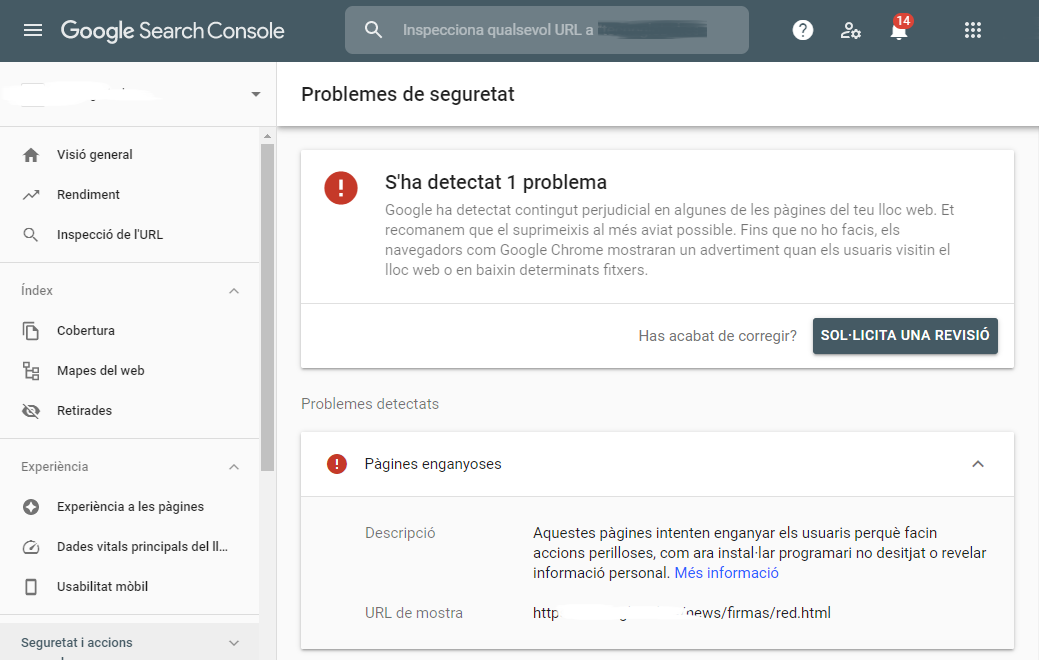This screenshot has height=660, width=1039.
Task: Open notifications bell with 14 alerts
Action: (899, 30)
